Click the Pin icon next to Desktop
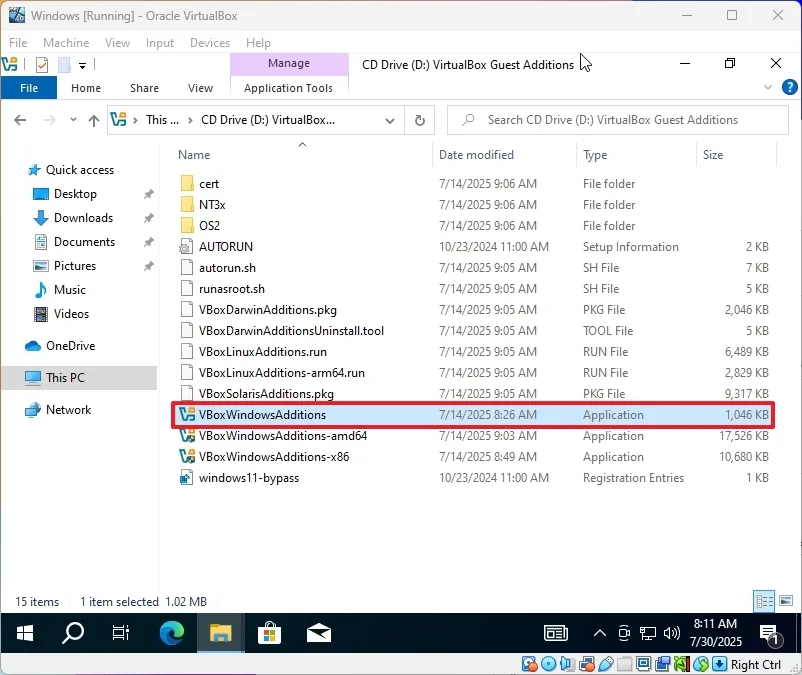Screen dimensions: 802x675 (147, 194)
